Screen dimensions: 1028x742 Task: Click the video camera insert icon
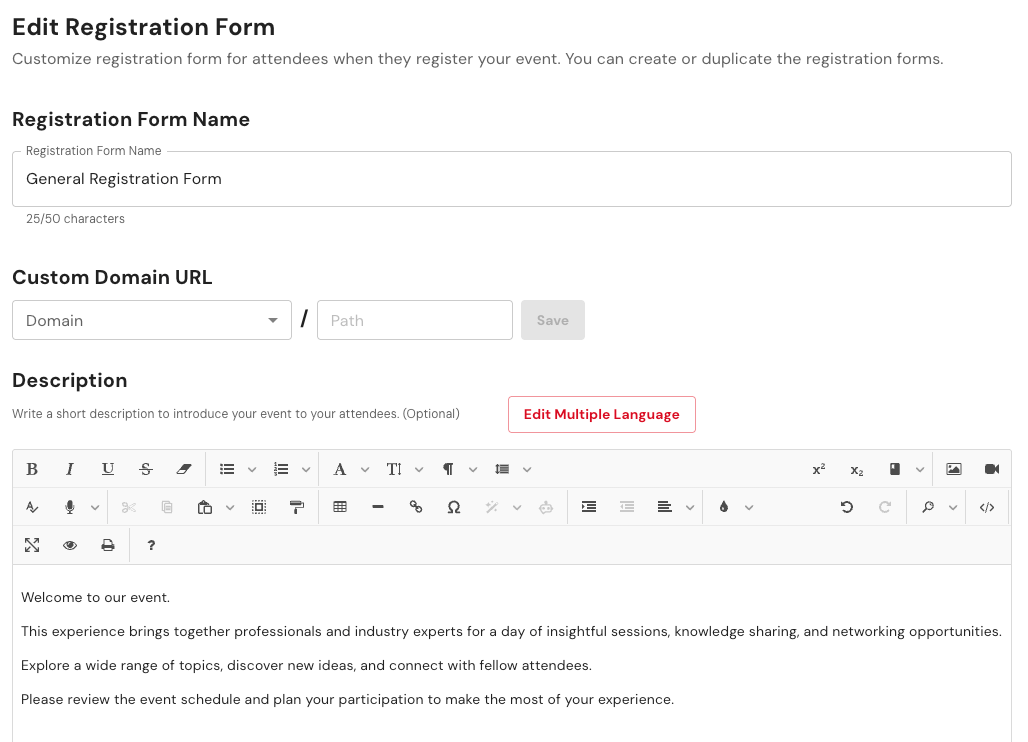coord(992,469)
